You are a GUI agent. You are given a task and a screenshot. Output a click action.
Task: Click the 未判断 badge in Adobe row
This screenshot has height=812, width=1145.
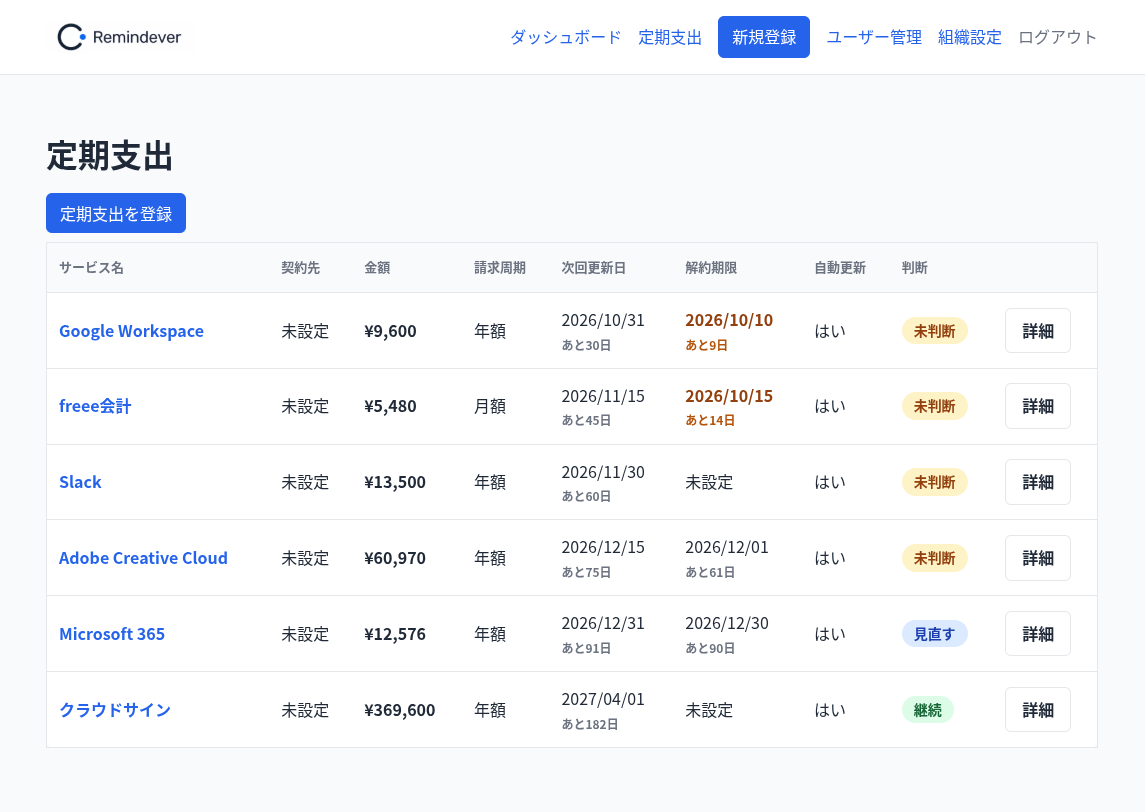click(x=935, y=558)
